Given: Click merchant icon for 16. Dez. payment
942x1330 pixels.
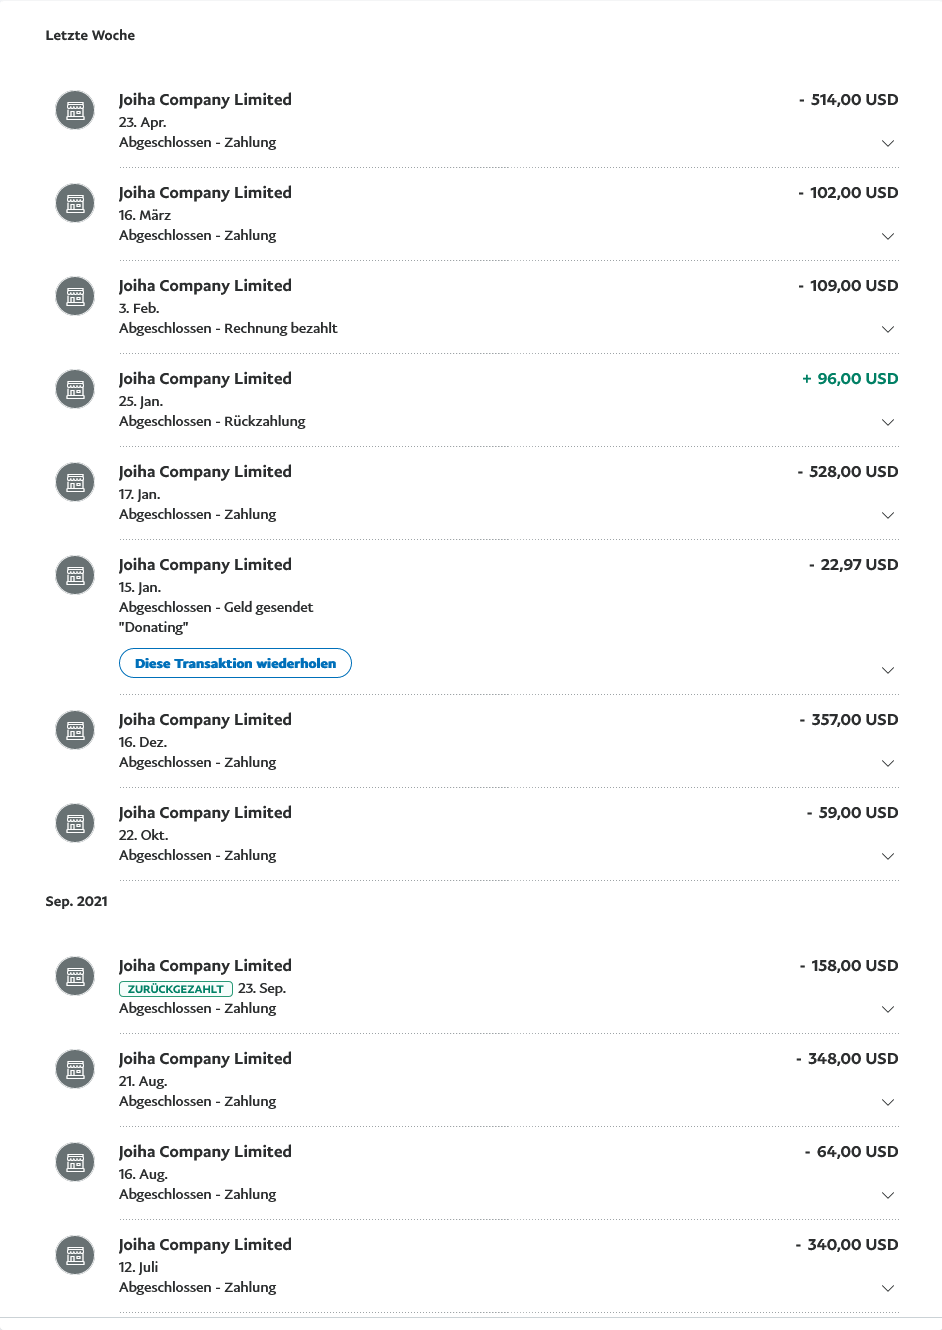Looking at the screenshot, I should point(75,730).
